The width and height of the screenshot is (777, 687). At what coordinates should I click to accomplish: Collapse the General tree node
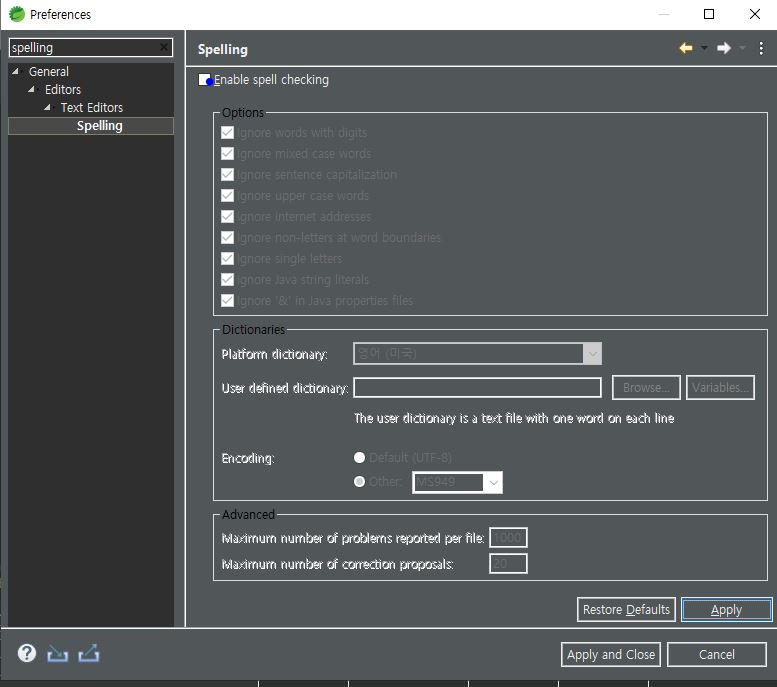click(16, 72)
